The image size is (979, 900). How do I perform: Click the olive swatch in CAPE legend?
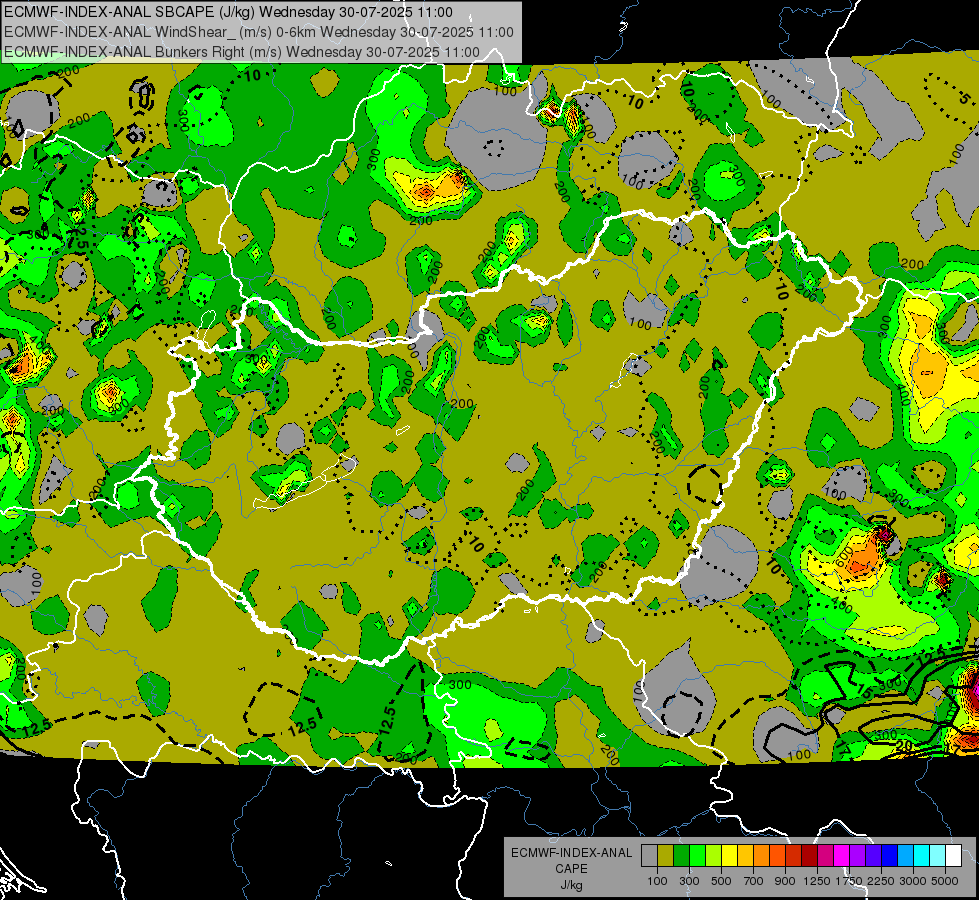pos(666,856)
